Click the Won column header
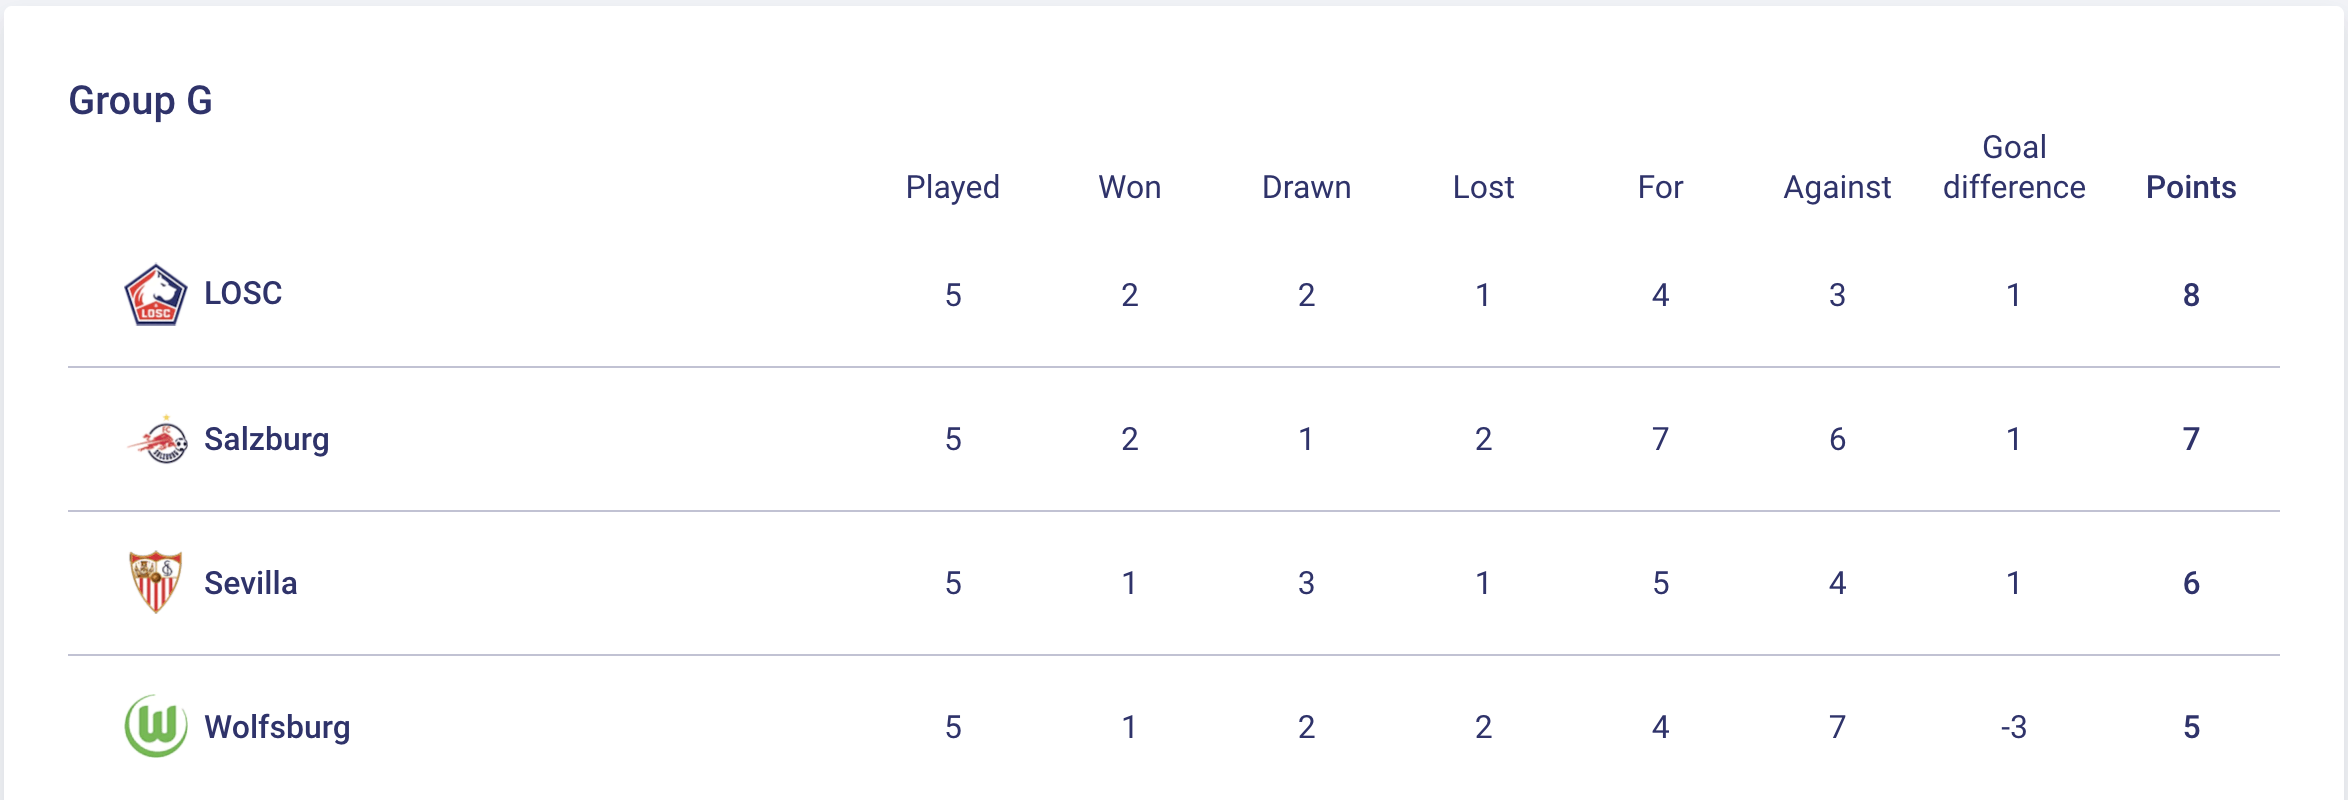 pyautogui.click(x=1129, y=187)
